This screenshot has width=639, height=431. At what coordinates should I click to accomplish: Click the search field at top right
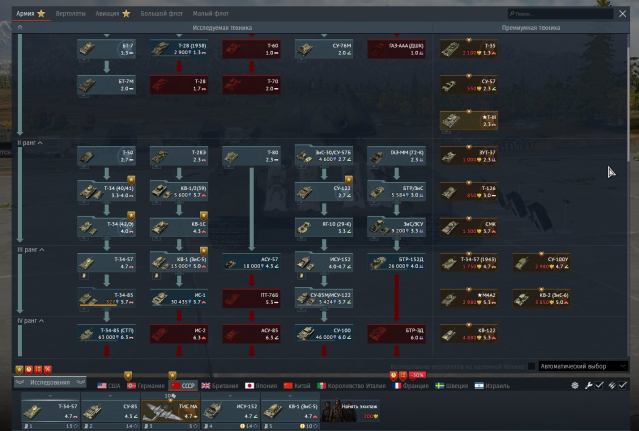(x=567, y=14)
